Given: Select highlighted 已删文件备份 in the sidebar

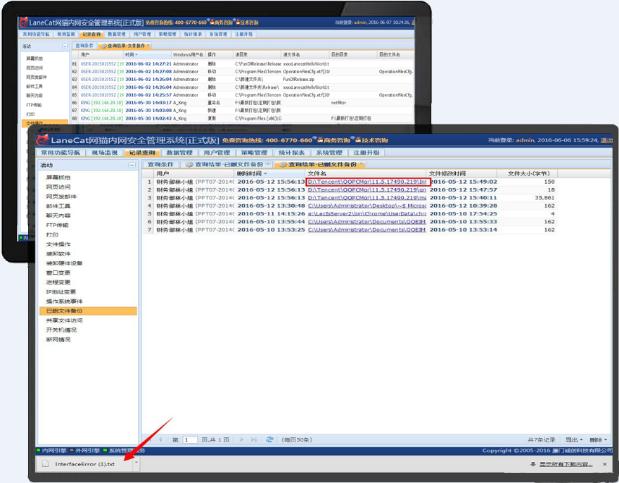Looking at the screenshot, I should (88, 311).
